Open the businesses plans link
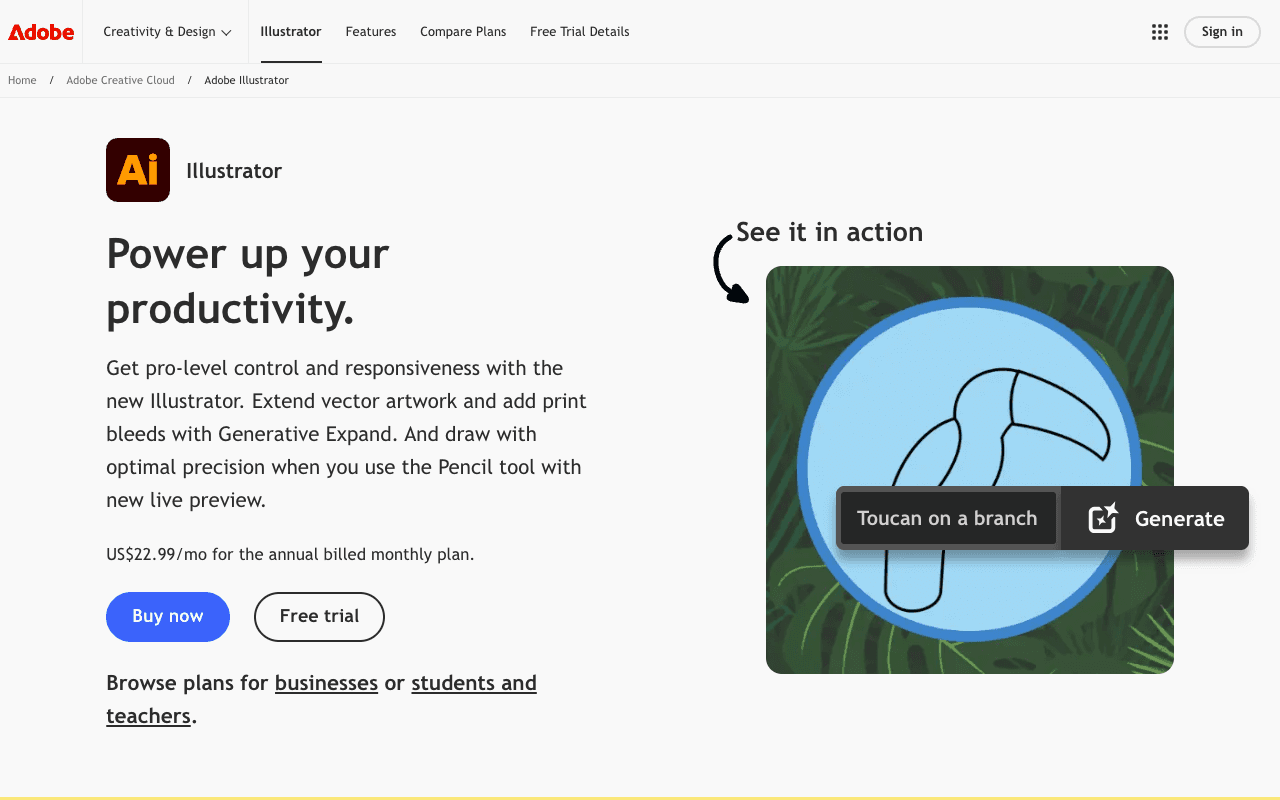The height and width of the screenshot is (800, 1280). point(326,683)
